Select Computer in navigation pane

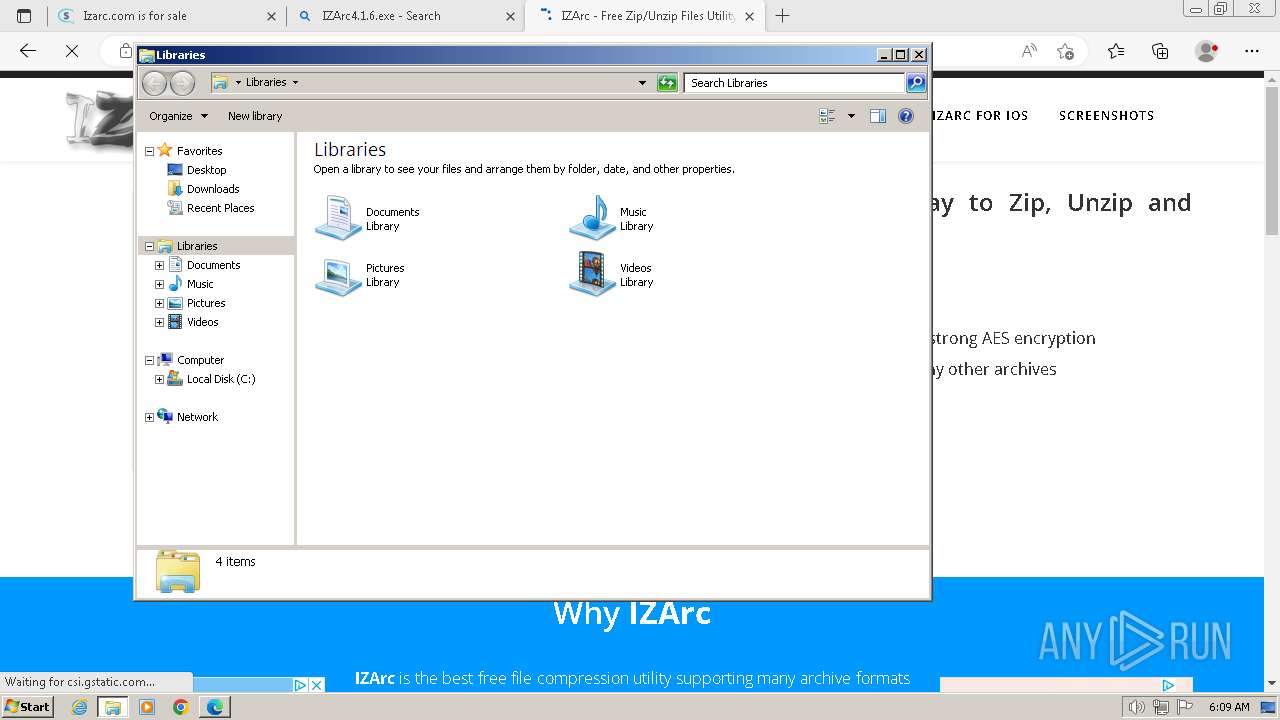coord(200,360)
